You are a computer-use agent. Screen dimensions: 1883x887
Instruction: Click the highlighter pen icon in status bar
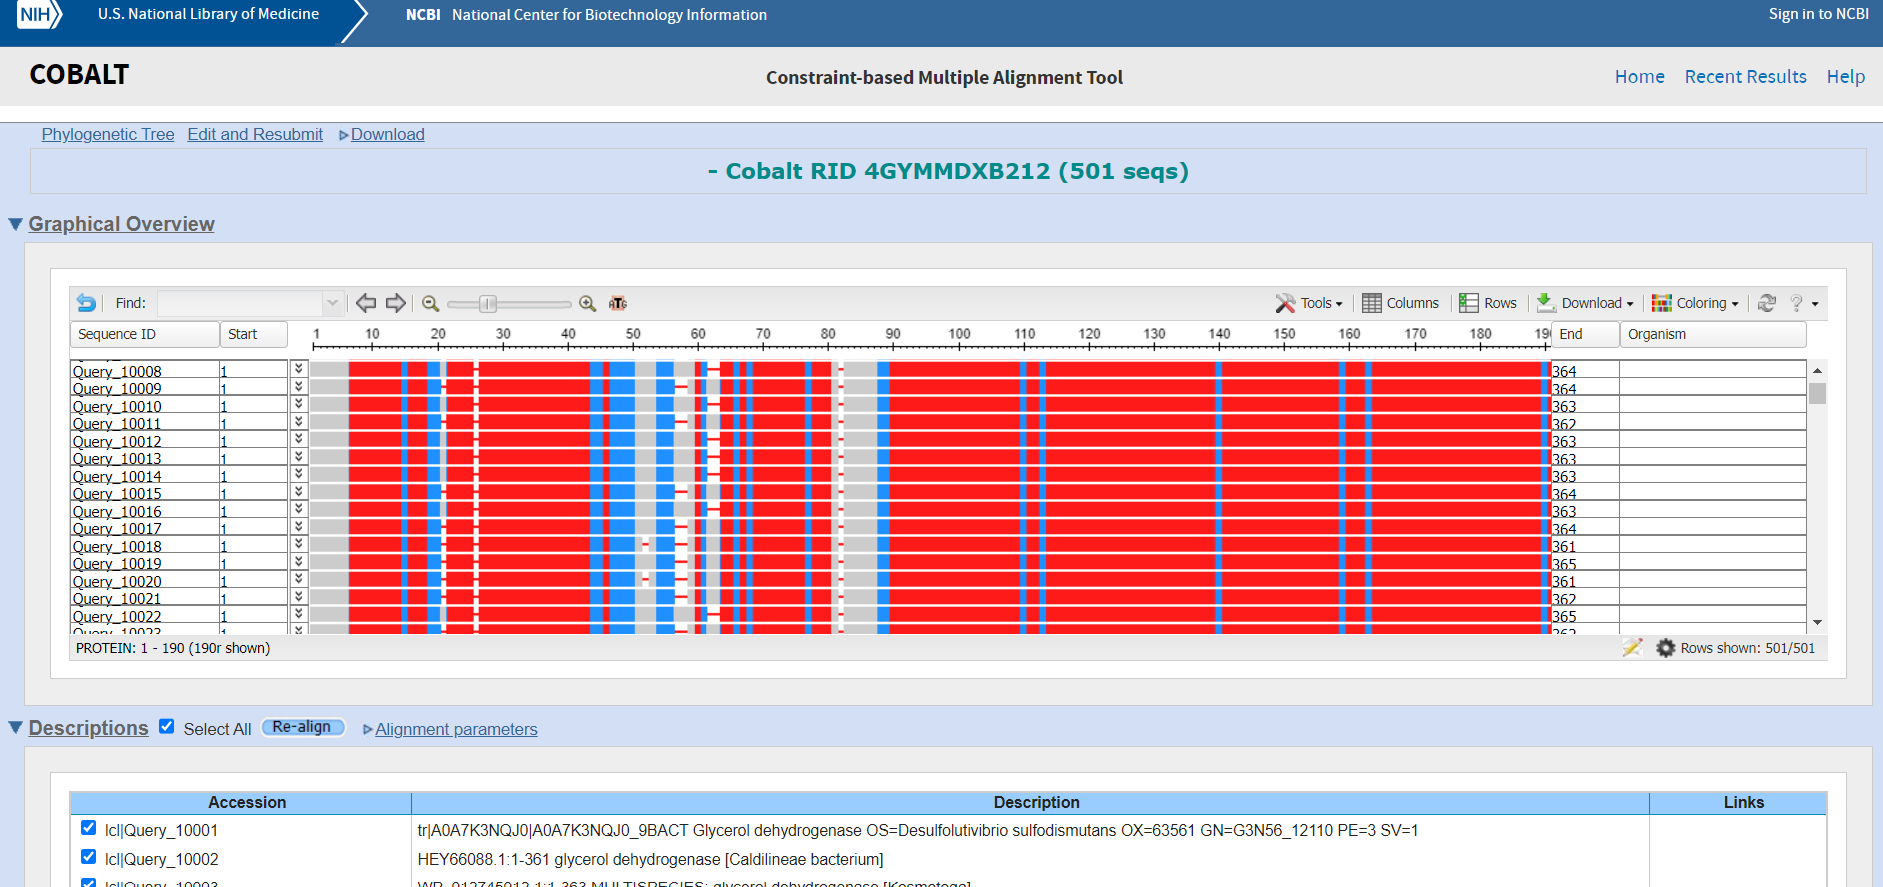pos(1632,648)
